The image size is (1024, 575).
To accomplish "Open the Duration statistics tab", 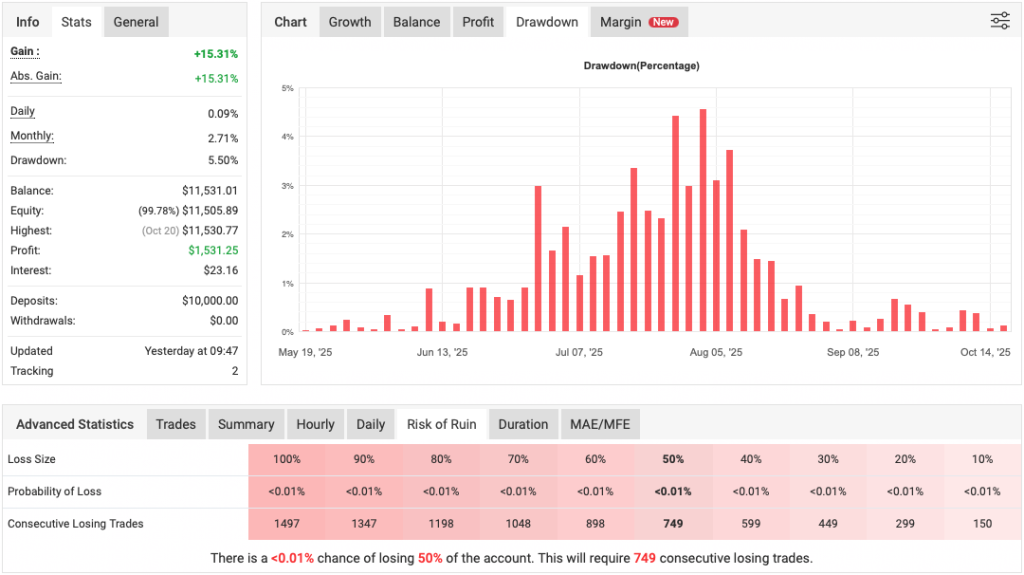I will coord(523,424).
